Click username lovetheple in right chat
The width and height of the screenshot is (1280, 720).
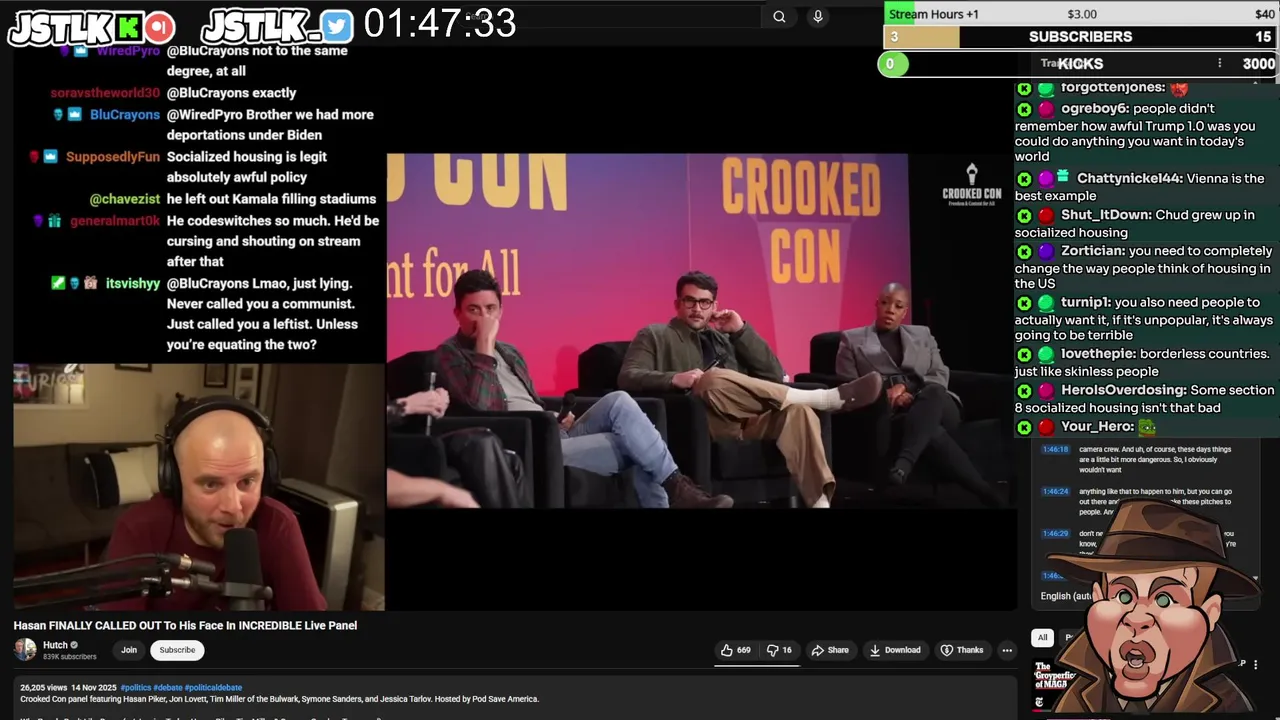pyautogui.click(x=1098, y=354)
